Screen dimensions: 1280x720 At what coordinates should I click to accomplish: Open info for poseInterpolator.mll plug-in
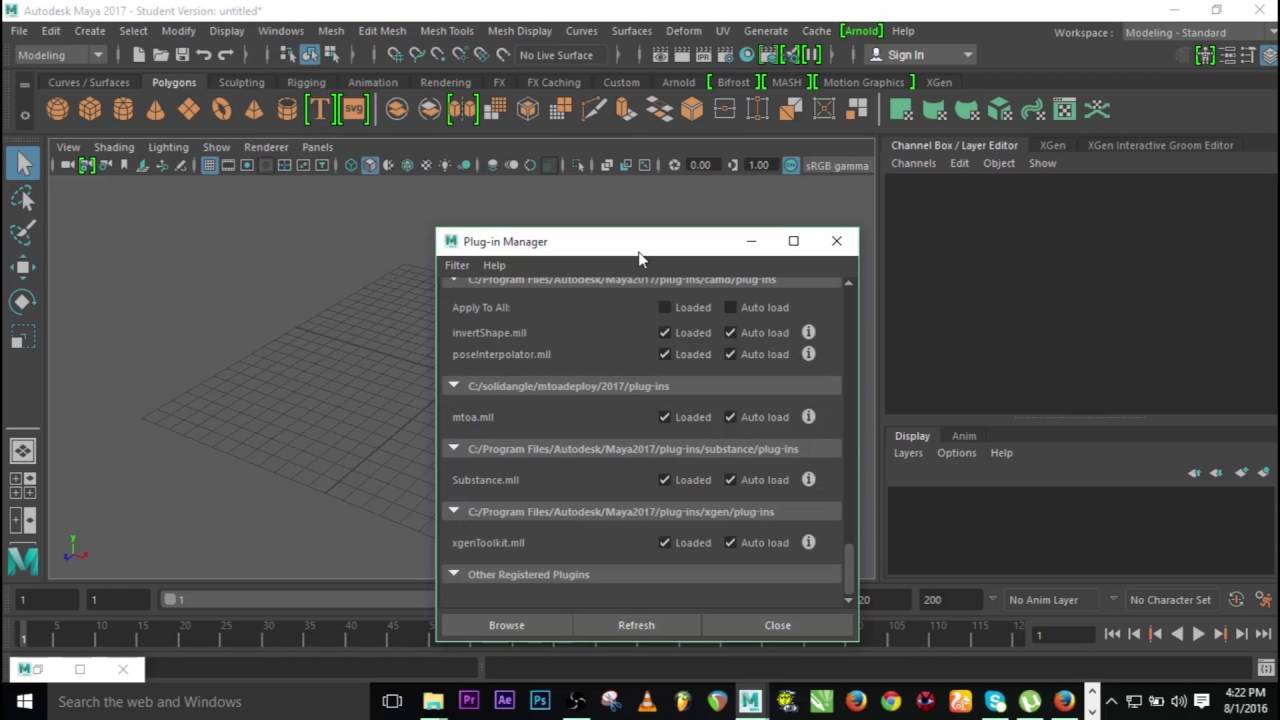[808, 354]
